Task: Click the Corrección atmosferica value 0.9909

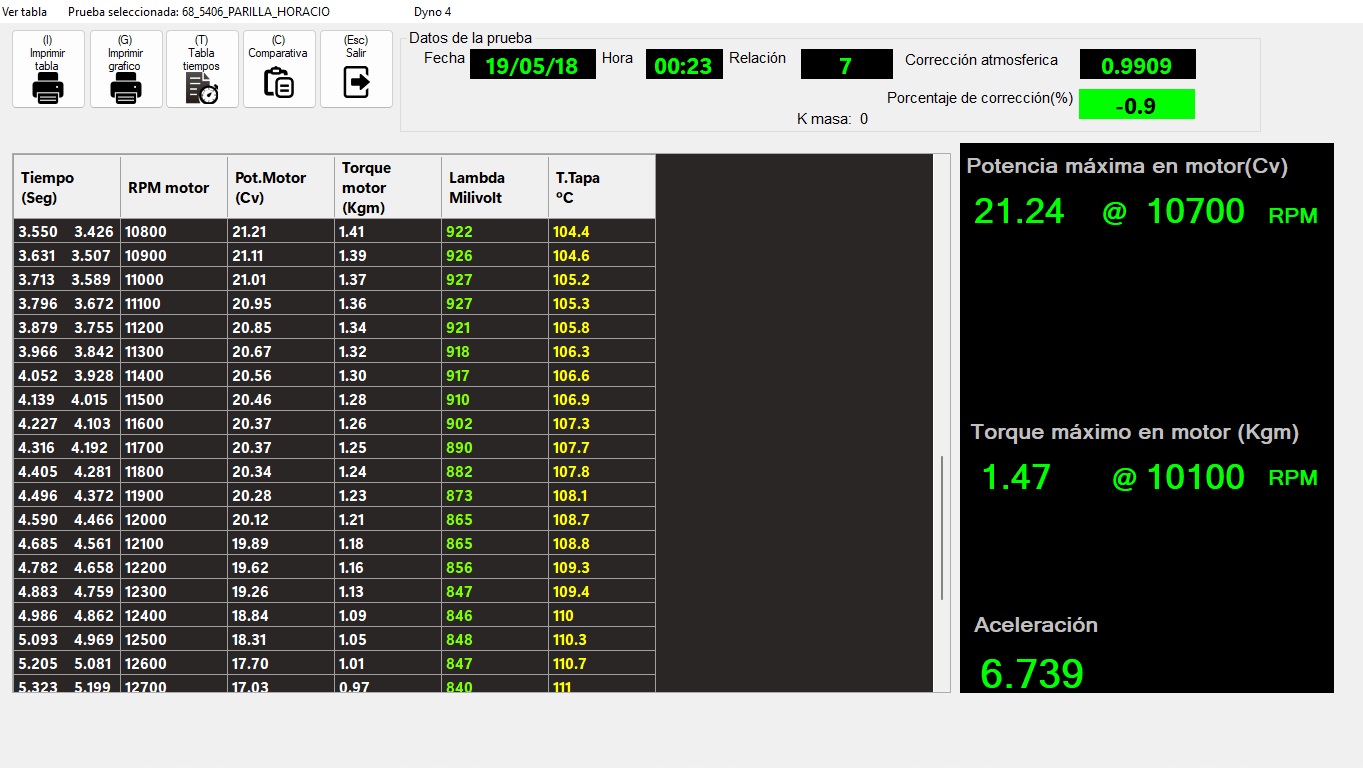Action: [x=1137, y=65]
